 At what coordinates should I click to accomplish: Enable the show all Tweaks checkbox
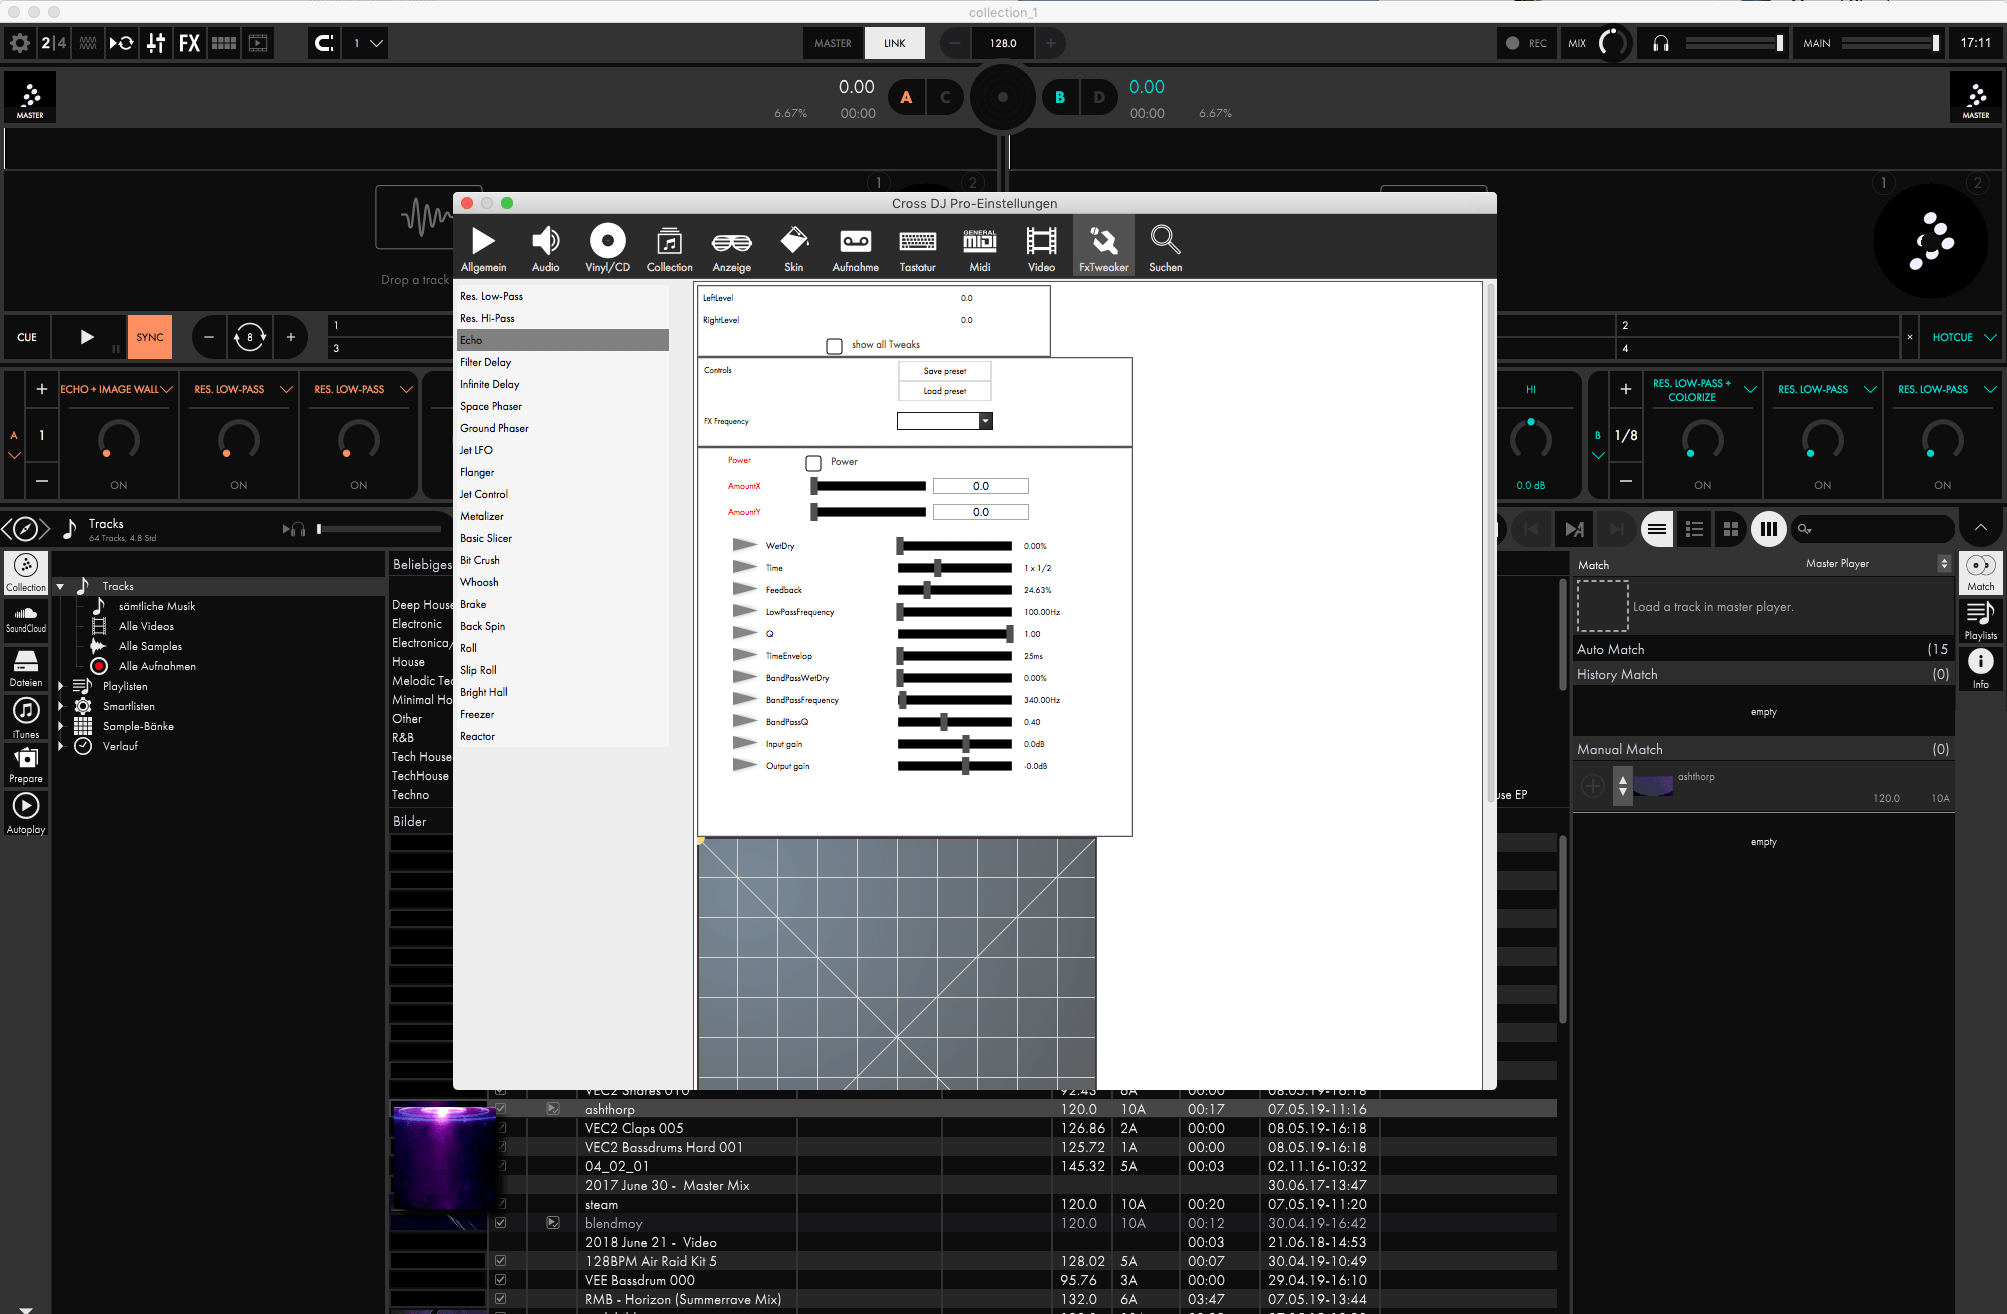(834, 346)
